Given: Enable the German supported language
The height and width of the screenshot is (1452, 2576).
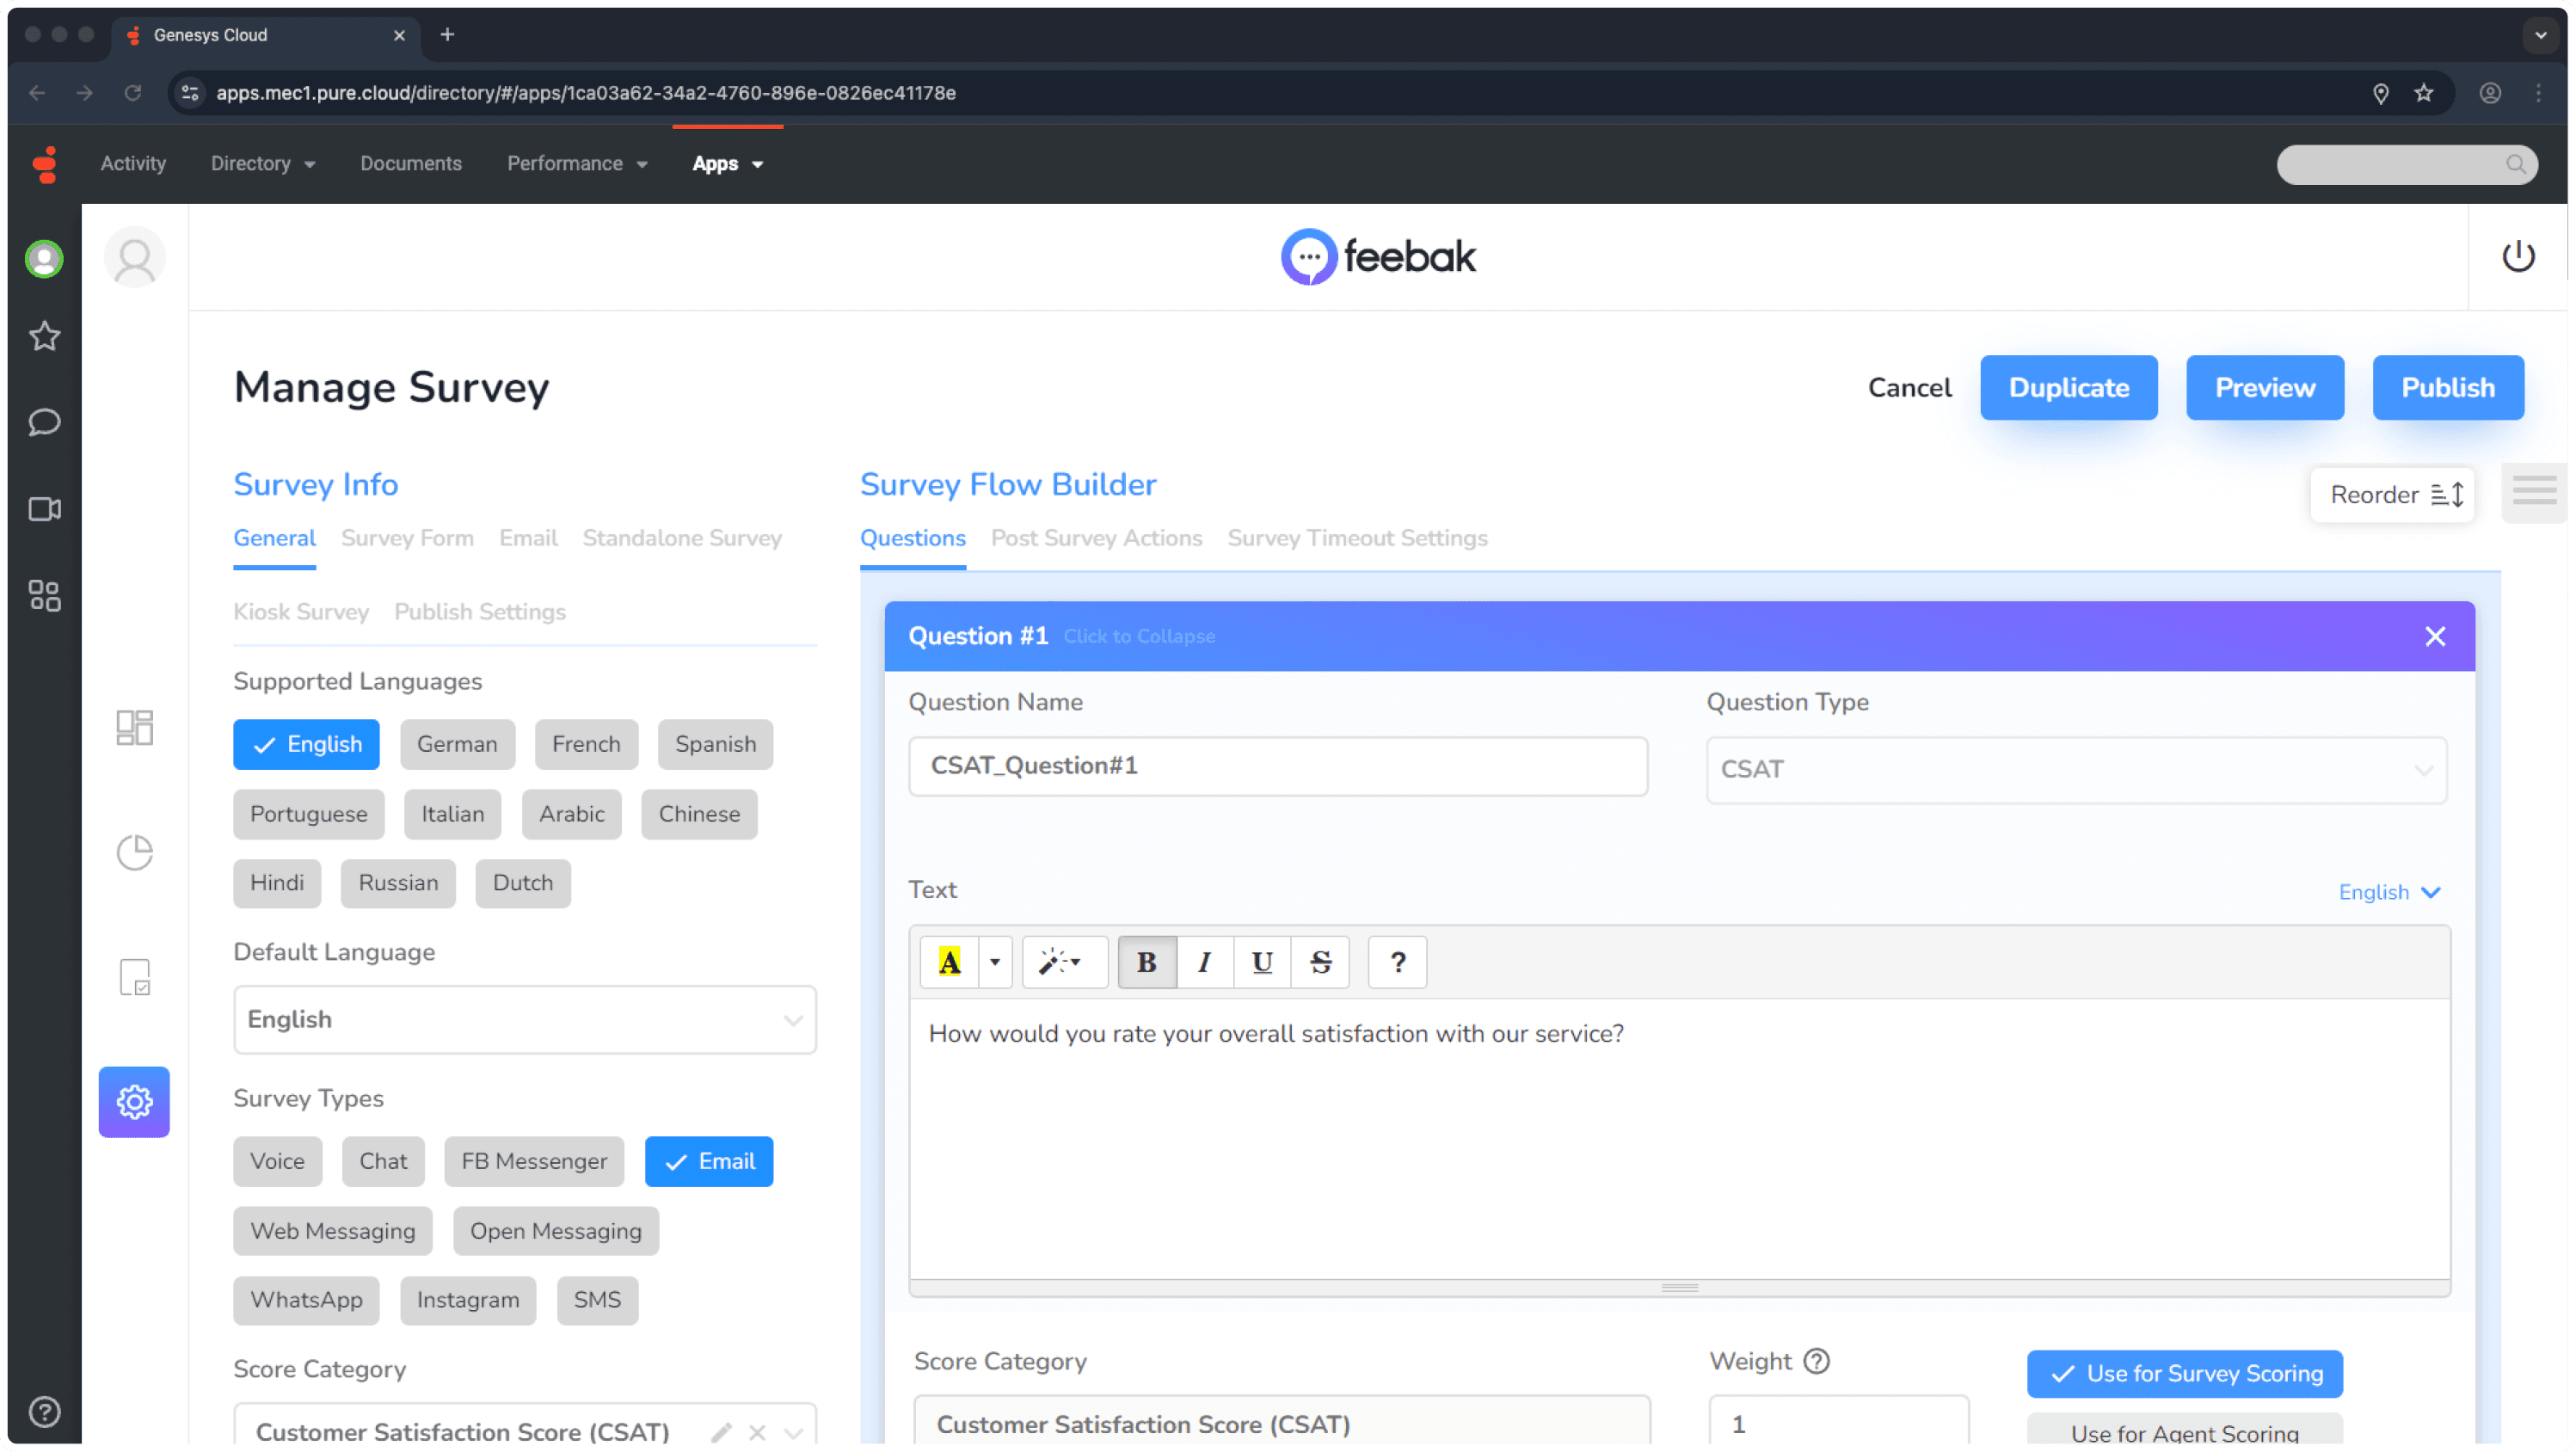Looking at the screenshot, I should [457, 744].
